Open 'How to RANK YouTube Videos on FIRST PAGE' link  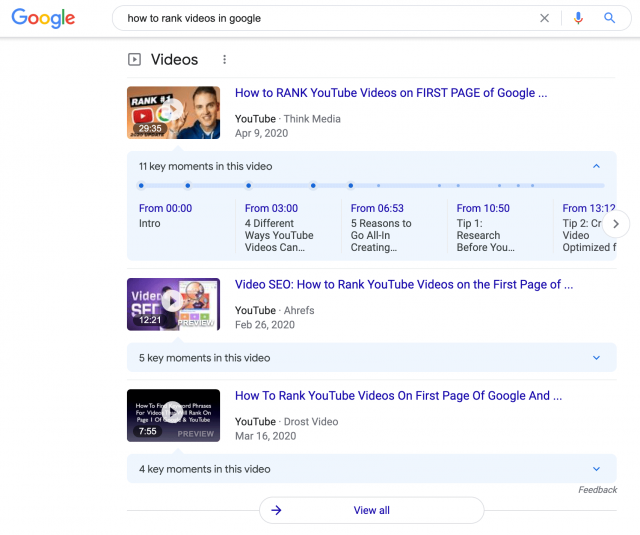[x=391, y=93]
